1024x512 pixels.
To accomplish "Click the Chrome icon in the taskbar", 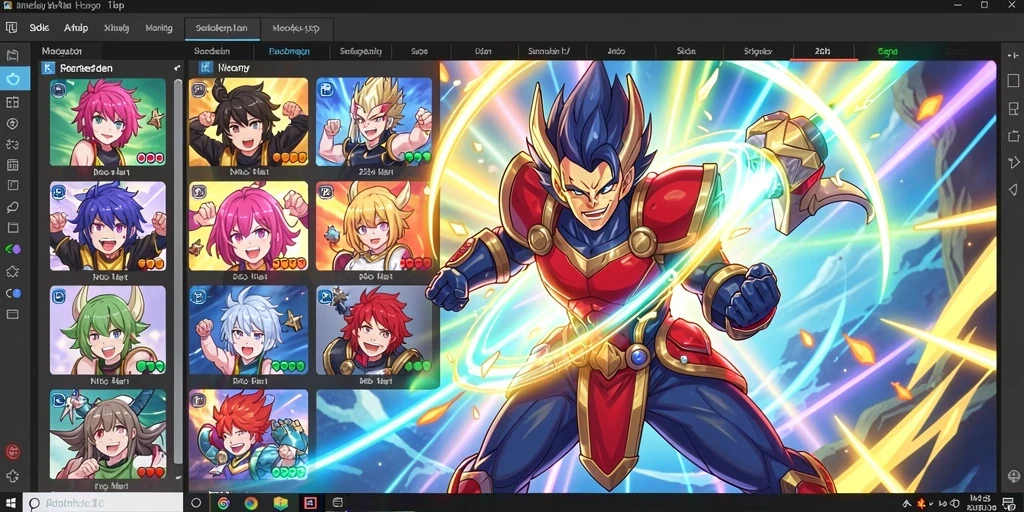I will (223, 503).
